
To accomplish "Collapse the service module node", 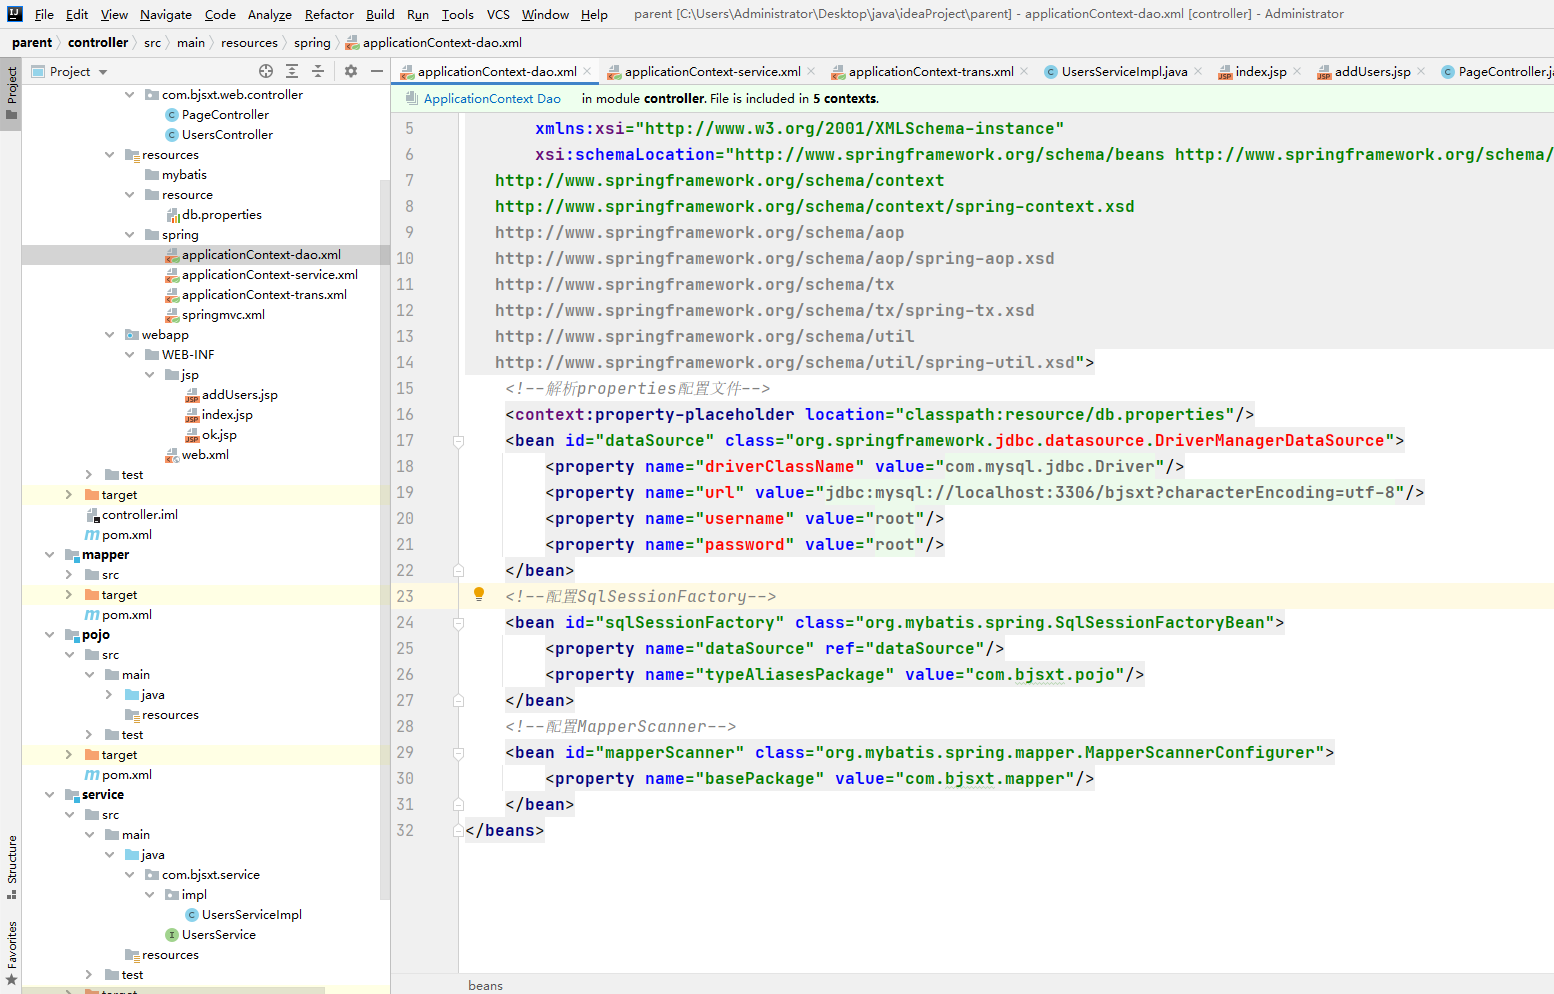I will tap(49, 795).
